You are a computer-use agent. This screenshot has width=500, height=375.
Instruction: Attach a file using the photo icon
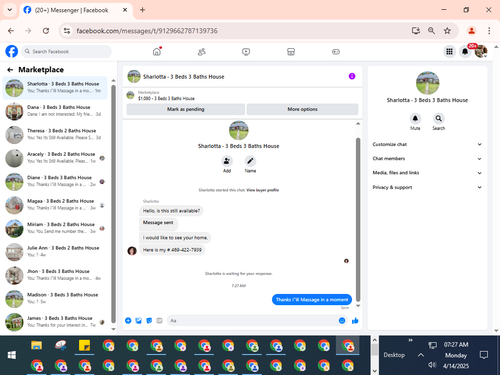coord(138,321)
